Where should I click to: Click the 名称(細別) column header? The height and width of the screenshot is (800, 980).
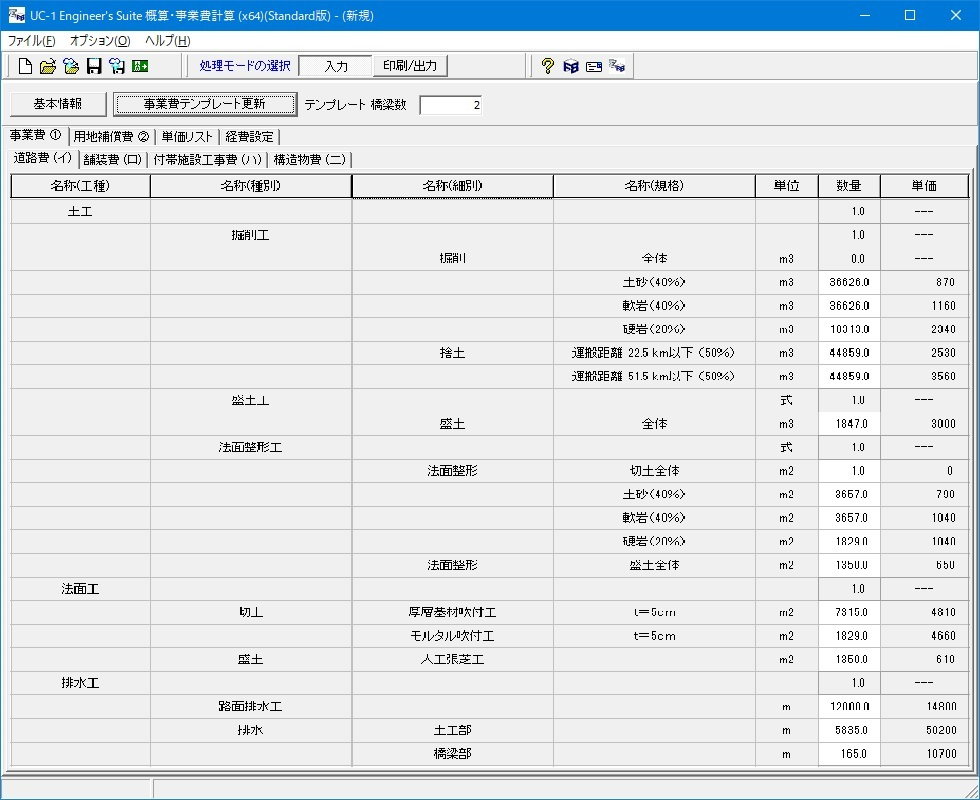tap(452, 186)
